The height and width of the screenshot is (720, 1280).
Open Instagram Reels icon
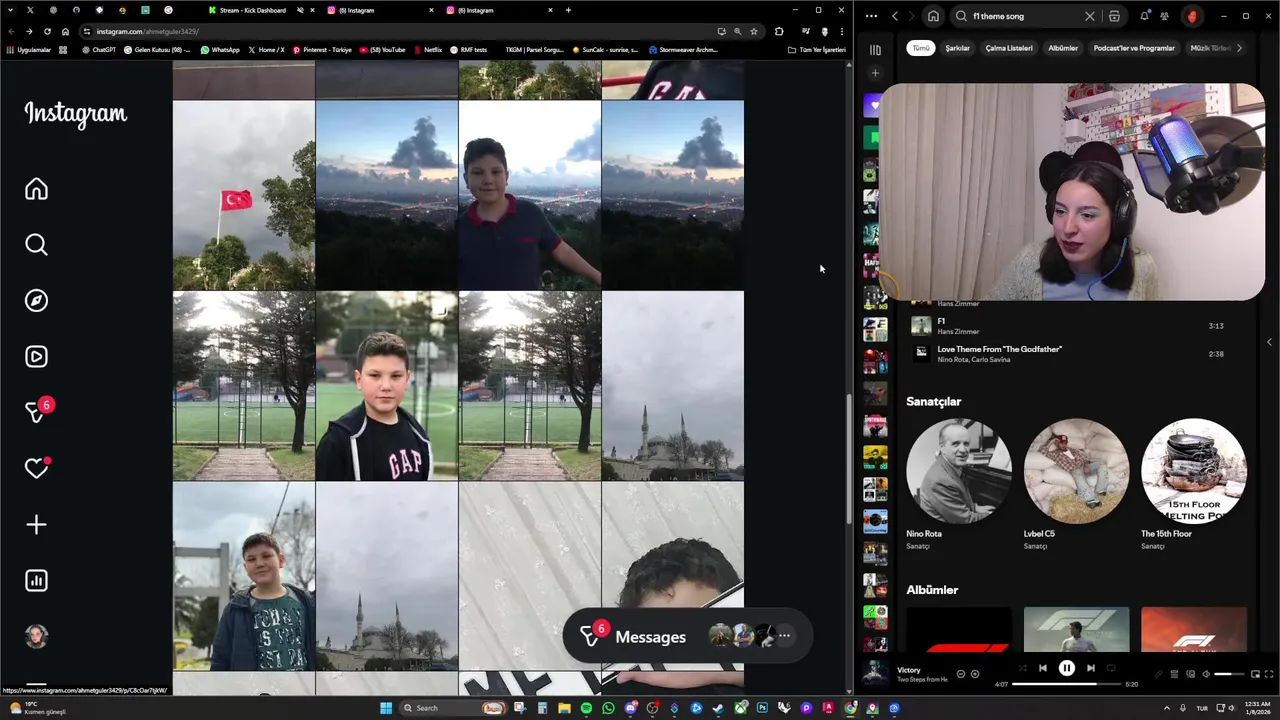[36, 357]
